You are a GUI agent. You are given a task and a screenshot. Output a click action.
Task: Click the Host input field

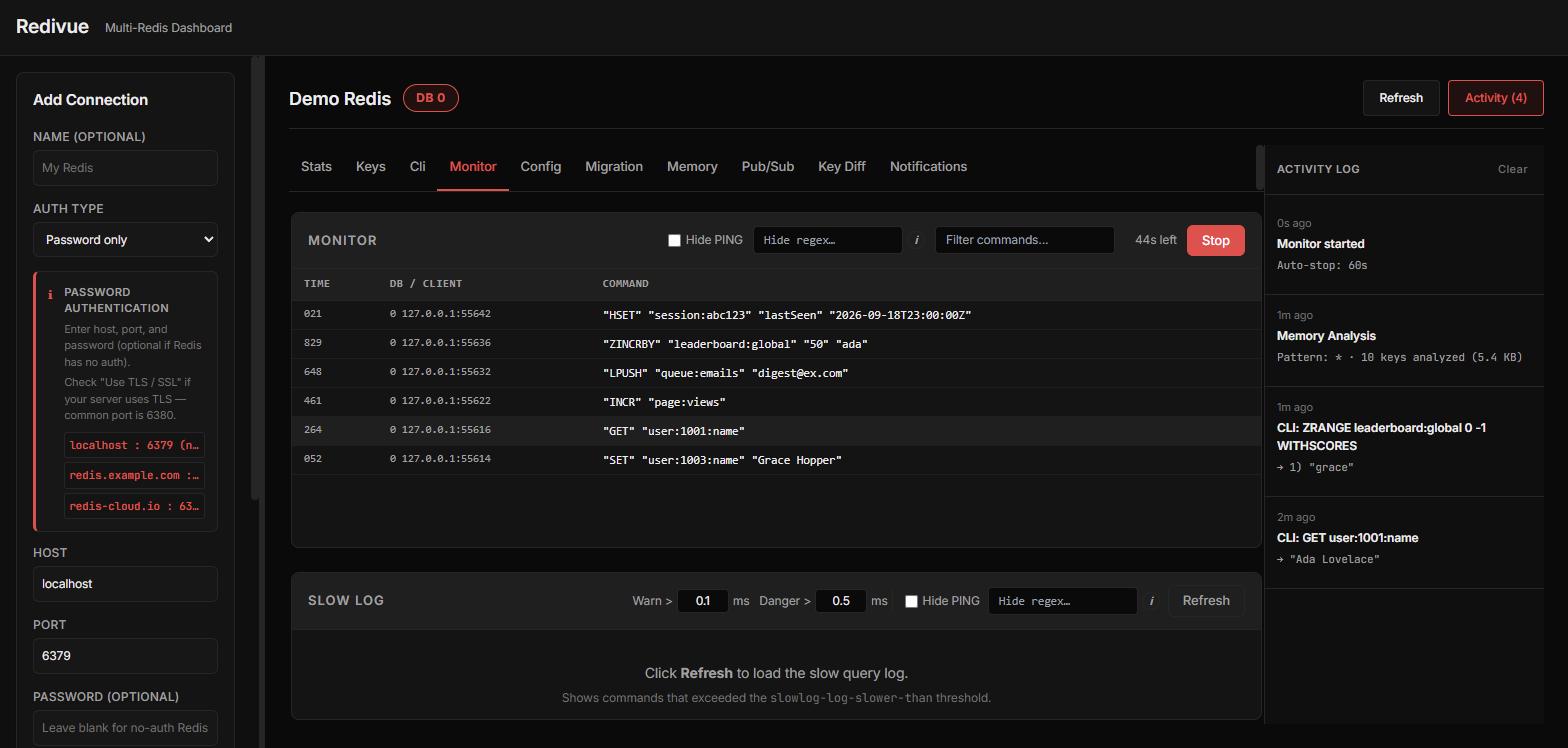125,584
